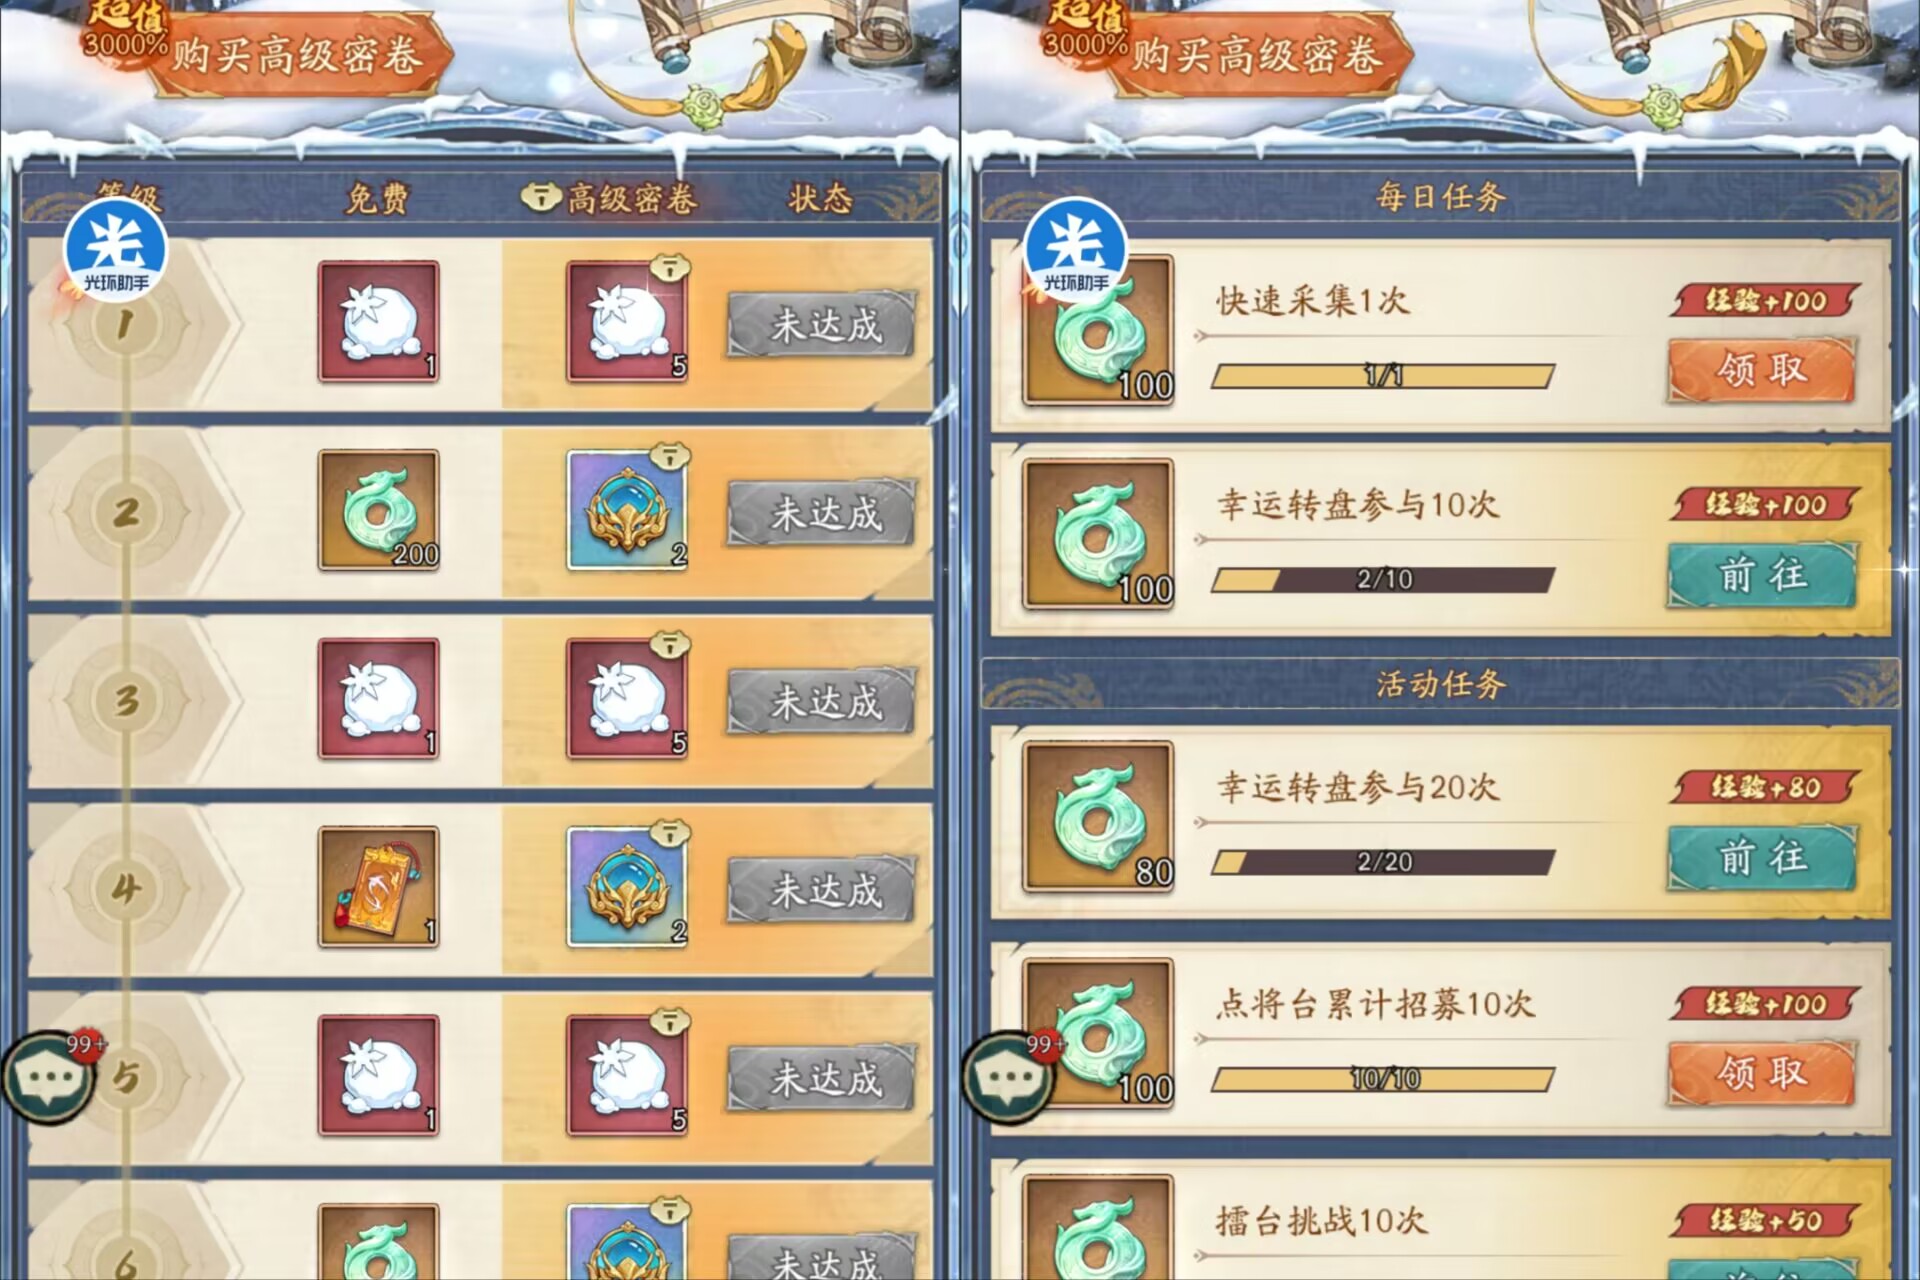Viewport: 1920px width, 1280px height.
Task: Tap the jade reward icon for 幸运转盘参与20次
Action: pyautogui.click(x=1098, y=817)
